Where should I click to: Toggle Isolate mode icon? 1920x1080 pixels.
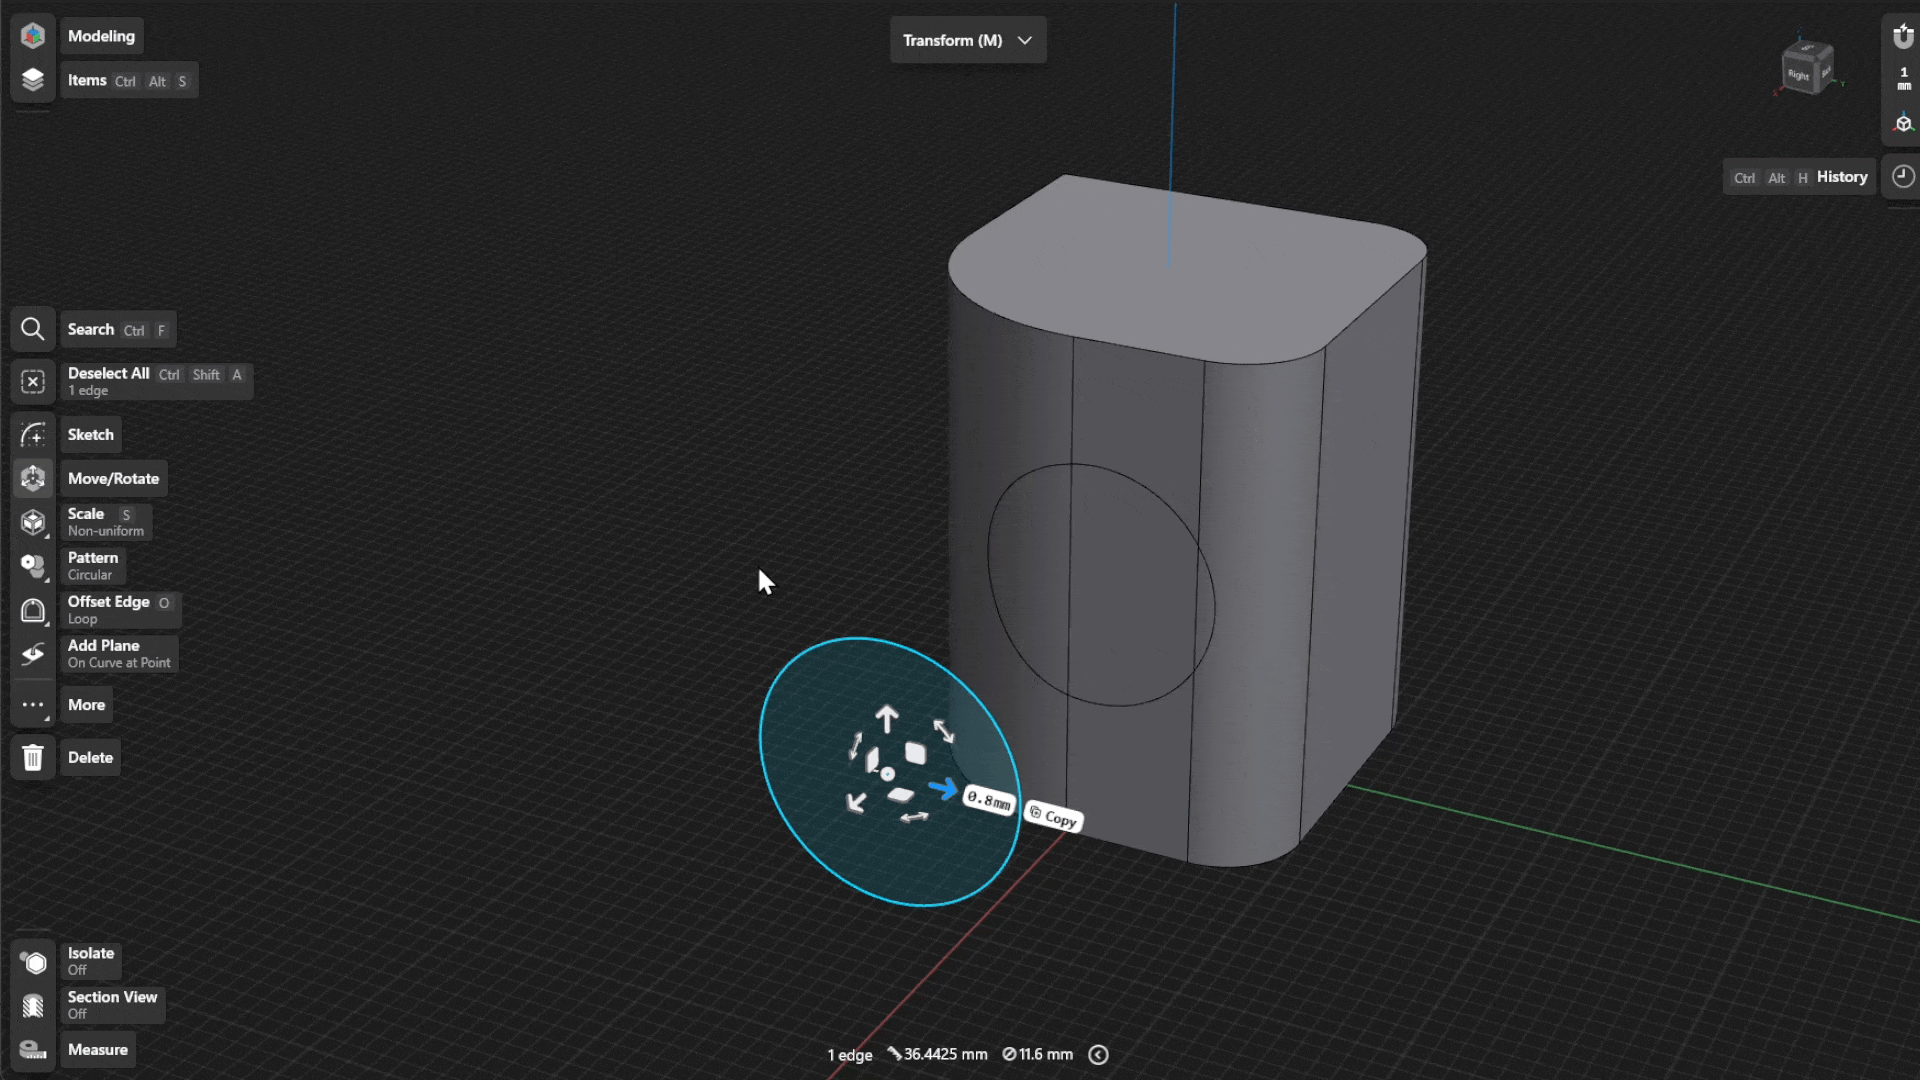click(33, 962)
